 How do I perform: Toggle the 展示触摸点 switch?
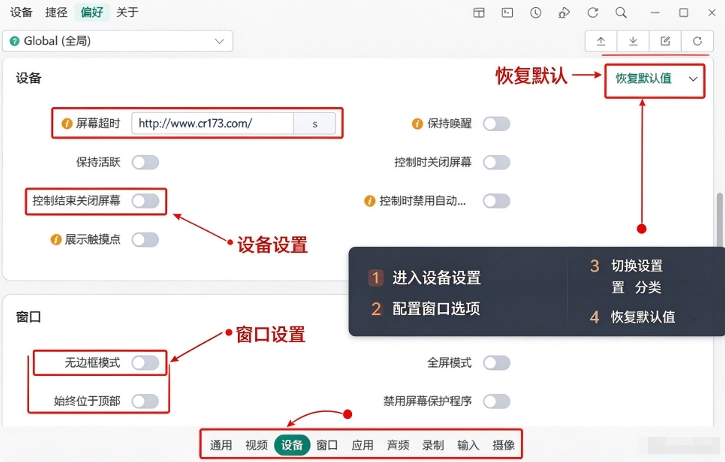pyautogui.click(x=145, y=240)
